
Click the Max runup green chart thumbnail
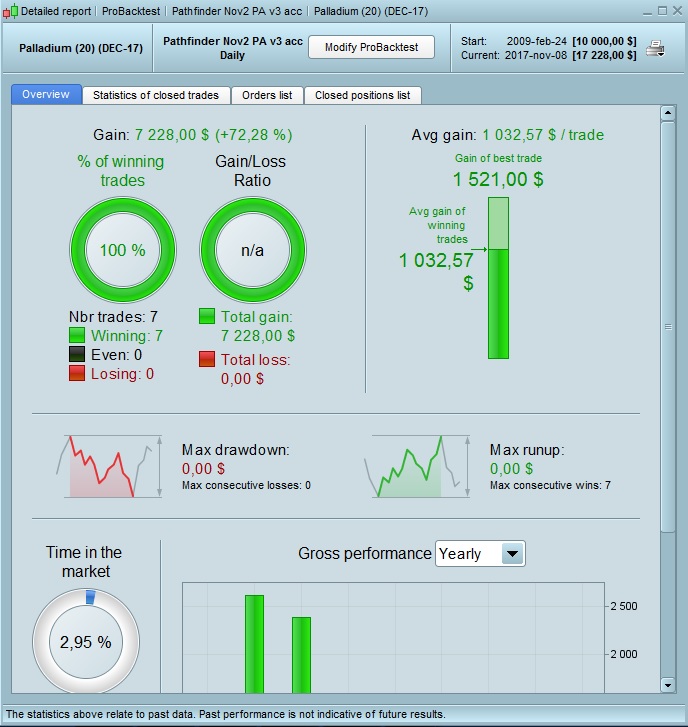pyautogui.click(x=418, y=466)
